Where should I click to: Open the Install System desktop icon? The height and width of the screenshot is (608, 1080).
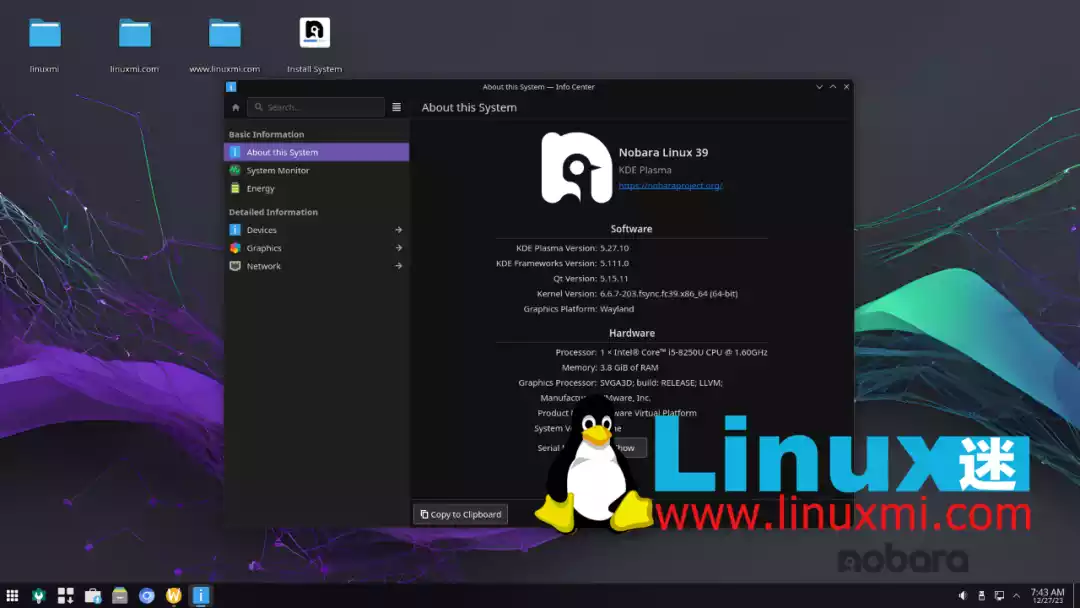coord(313,32)
